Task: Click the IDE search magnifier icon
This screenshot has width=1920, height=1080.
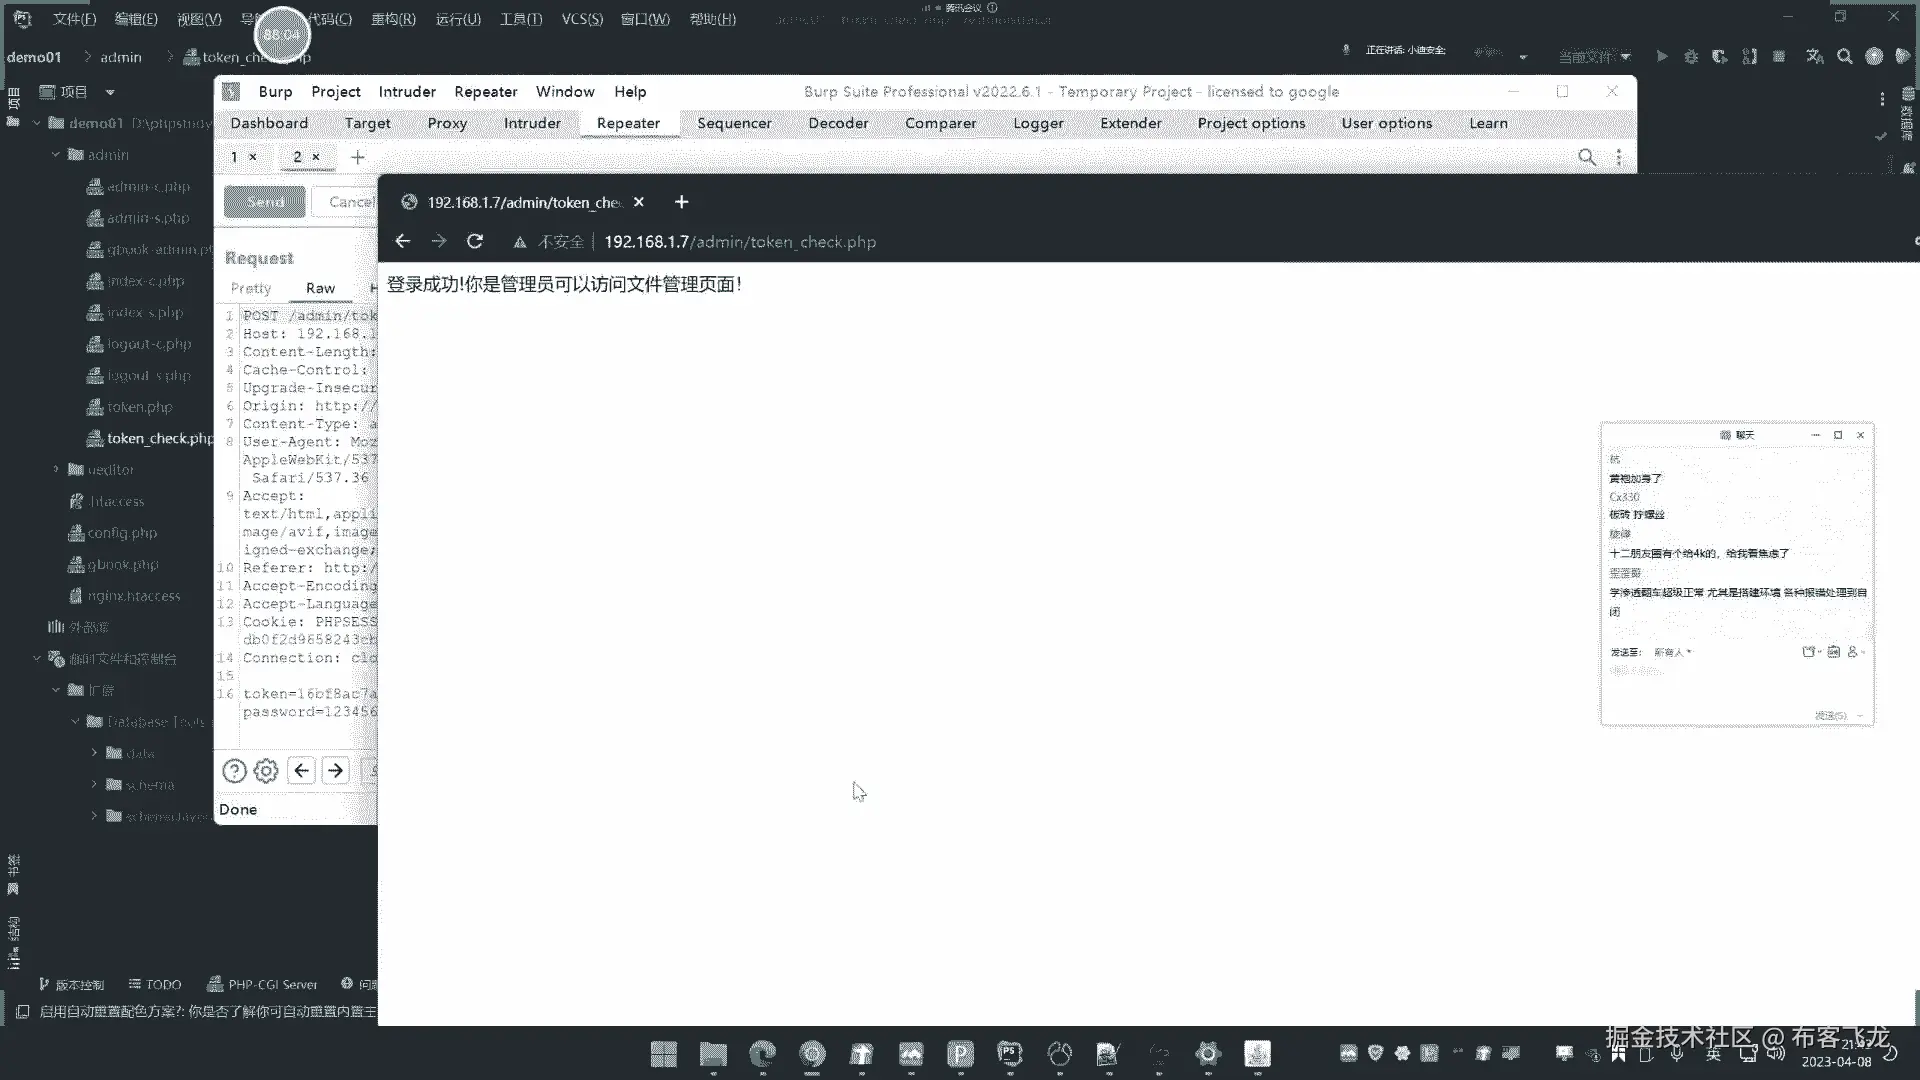Action: pos(1844,57)
